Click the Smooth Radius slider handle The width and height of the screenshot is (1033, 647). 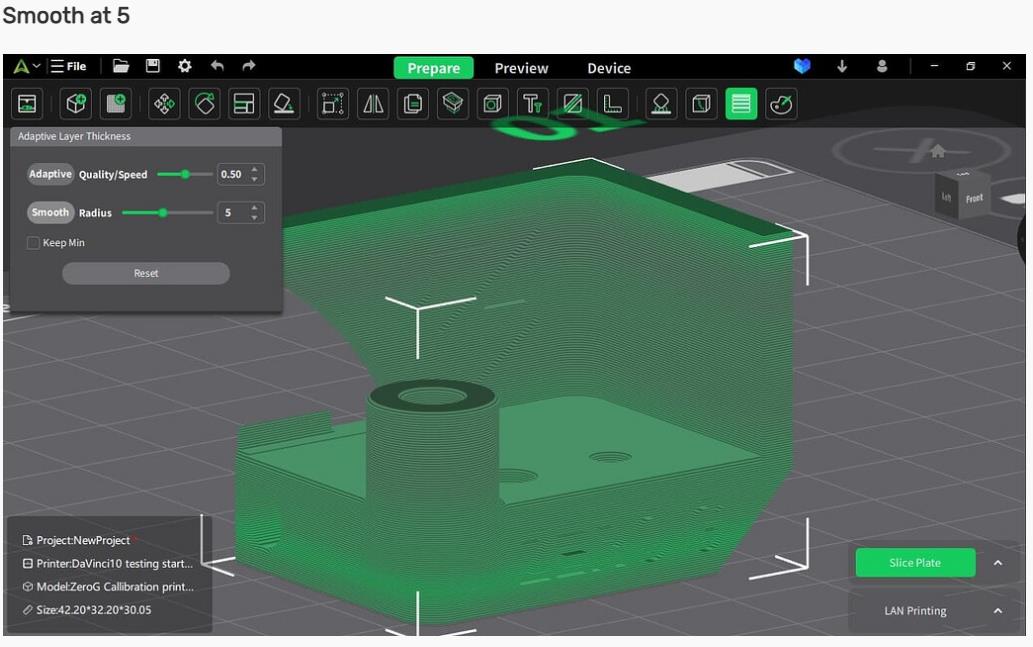(x=162, y=212)
